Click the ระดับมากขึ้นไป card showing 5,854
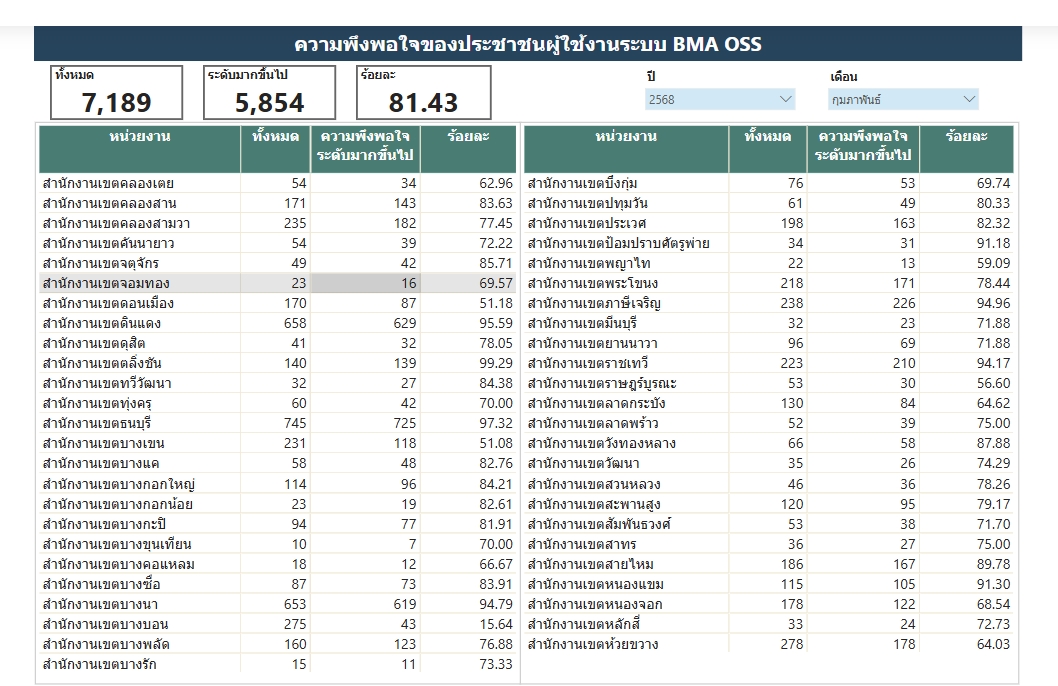Image resolution: width=1058 pixels, height=686 pixels. click(x=269, y=92)
